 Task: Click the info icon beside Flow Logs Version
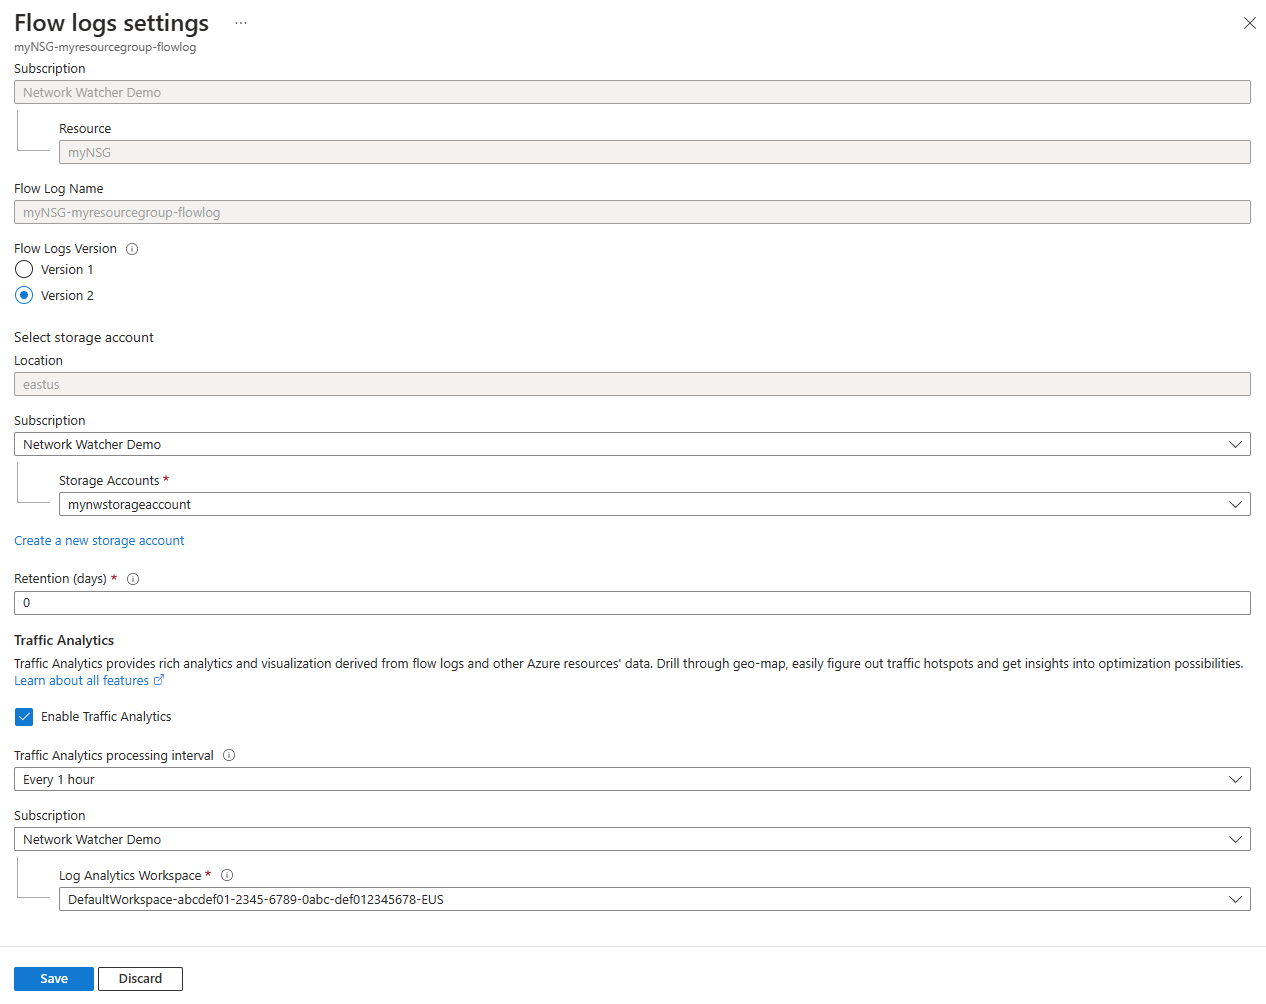tap(132, 249)
